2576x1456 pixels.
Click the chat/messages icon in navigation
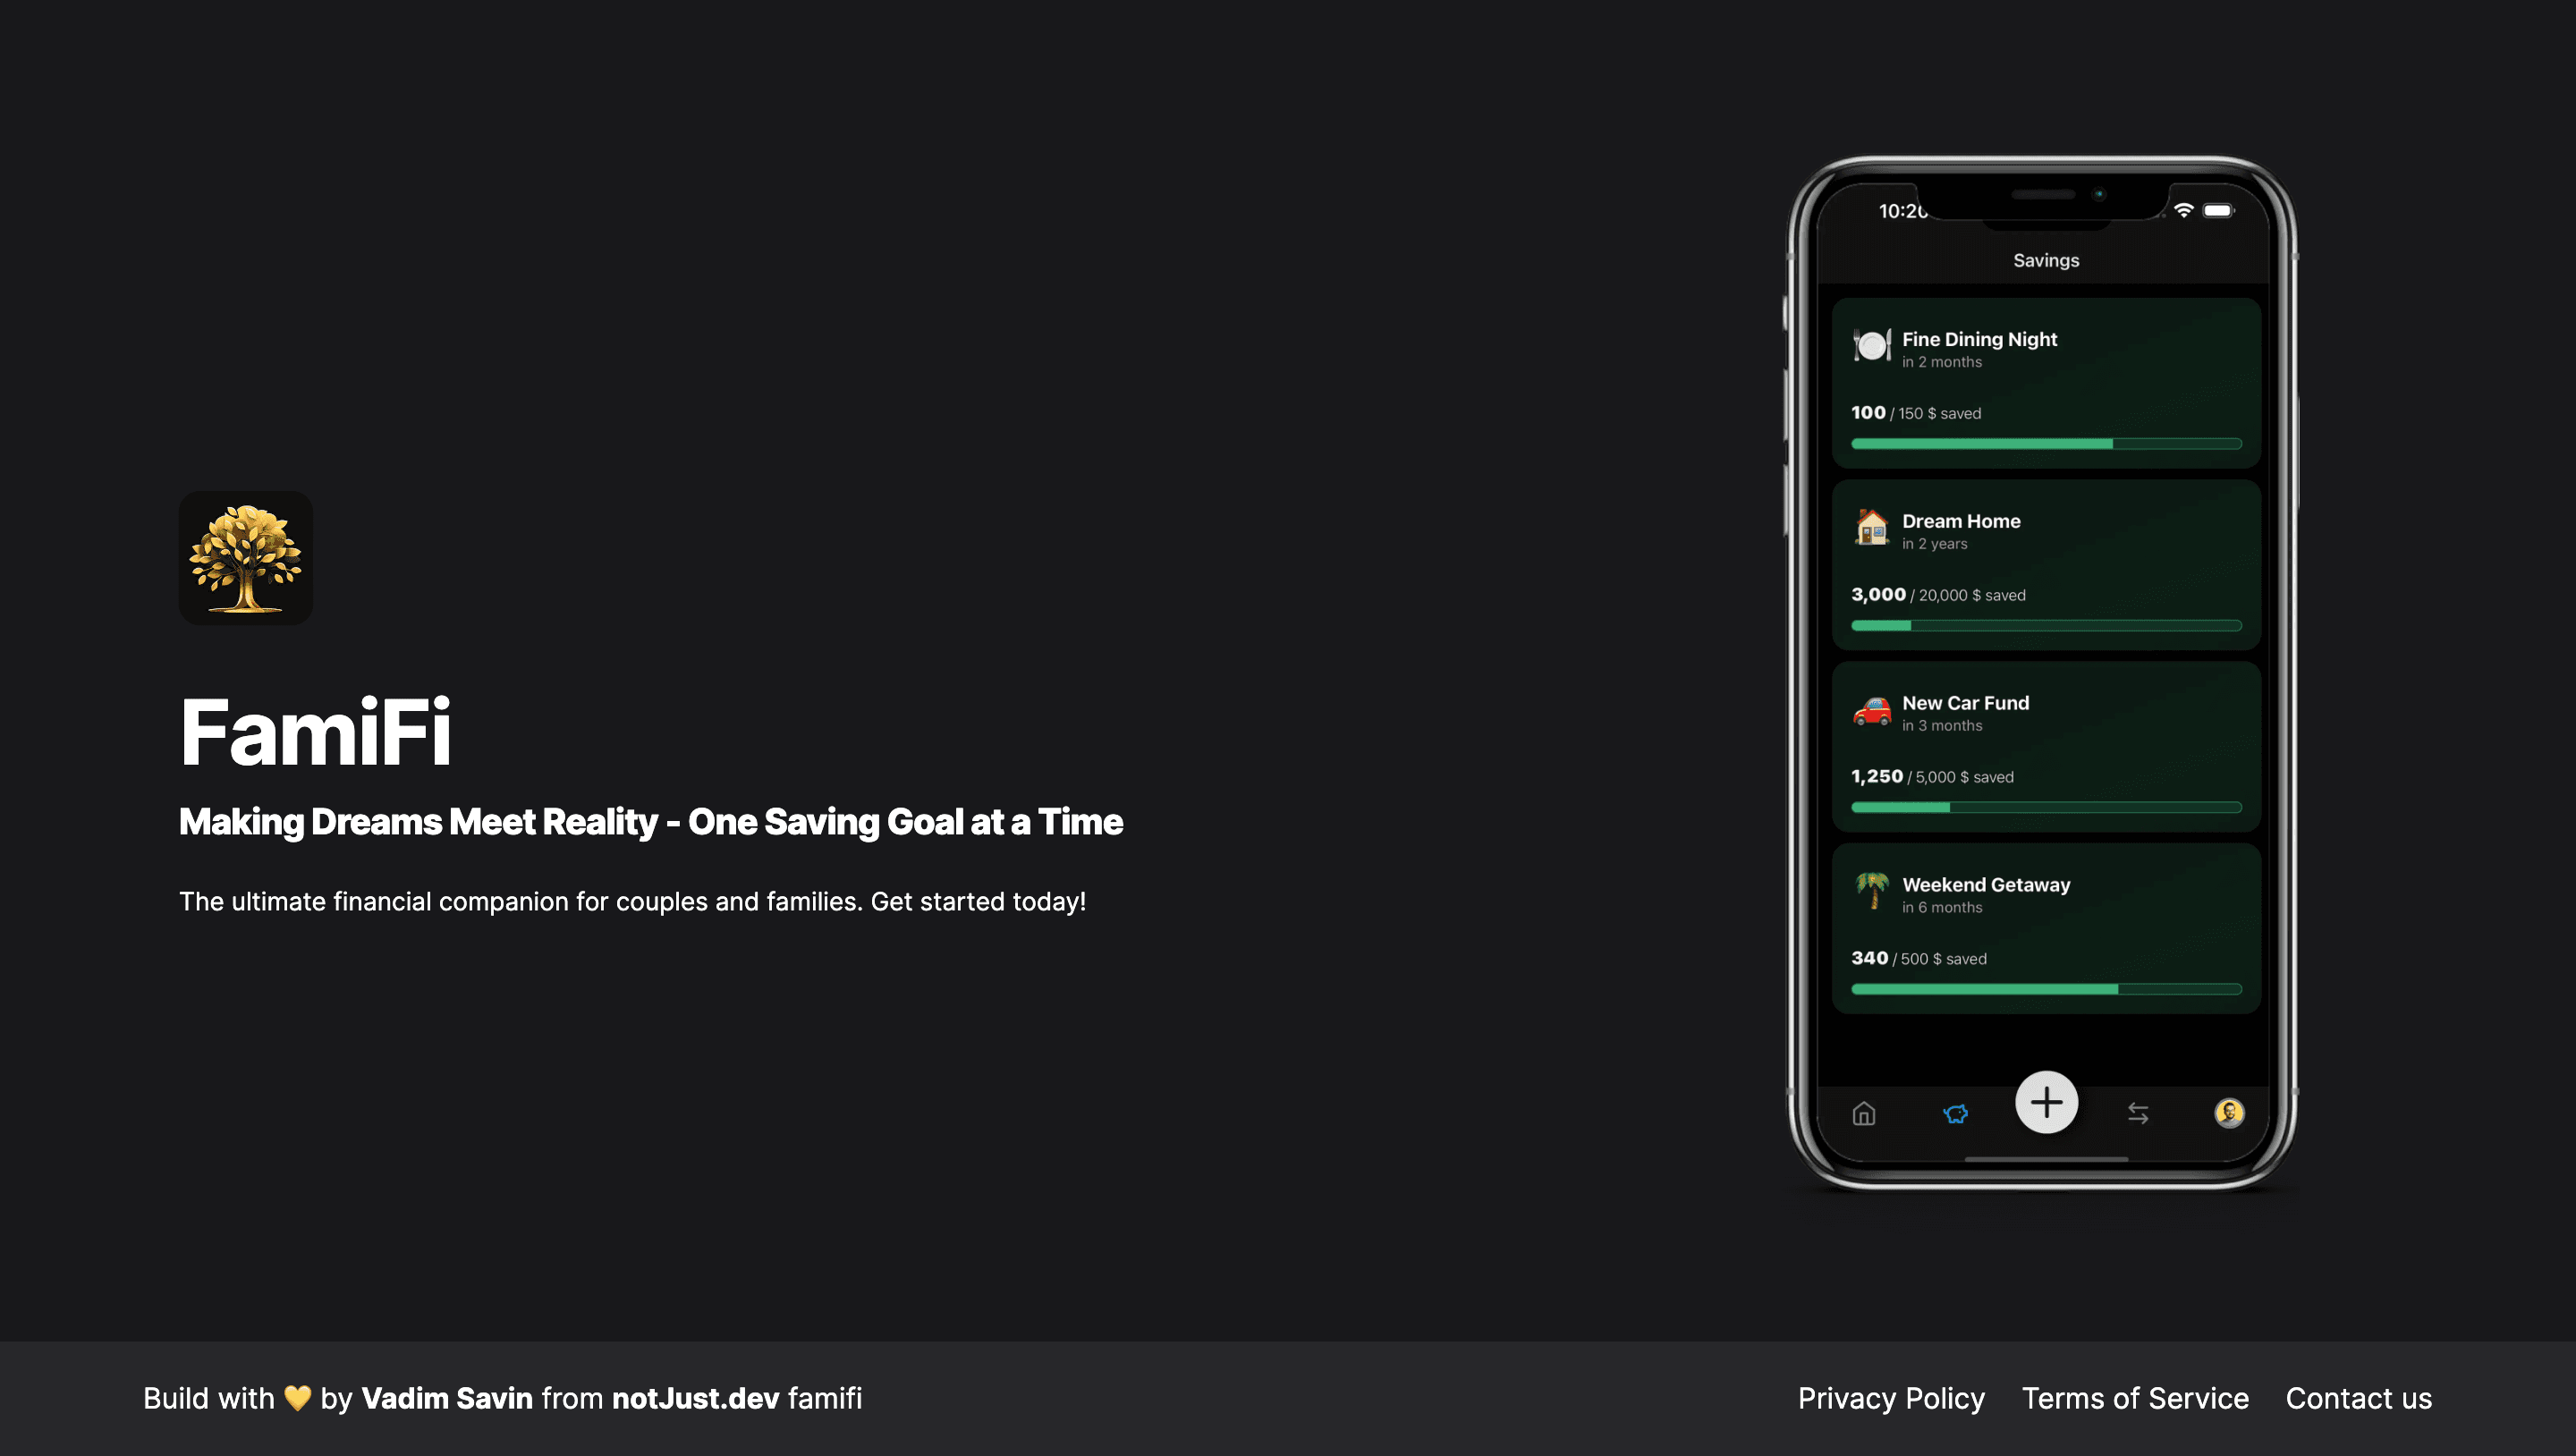(x=1955, y=1111)
